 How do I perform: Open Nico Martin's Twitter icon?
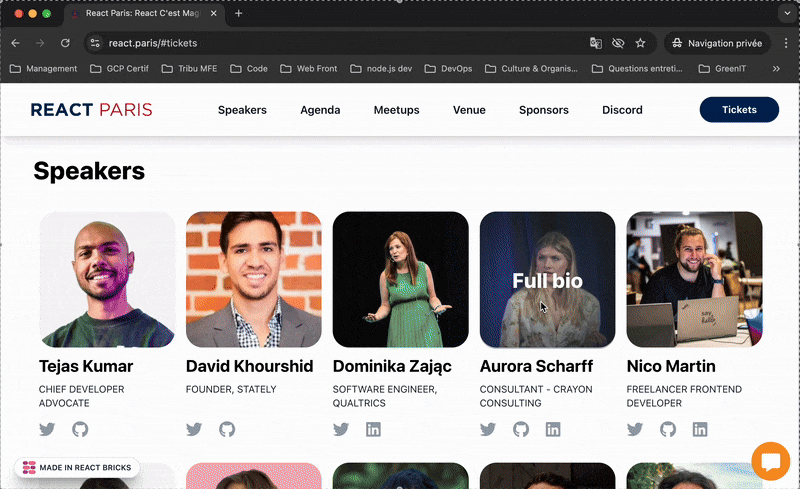coord(635,429)
